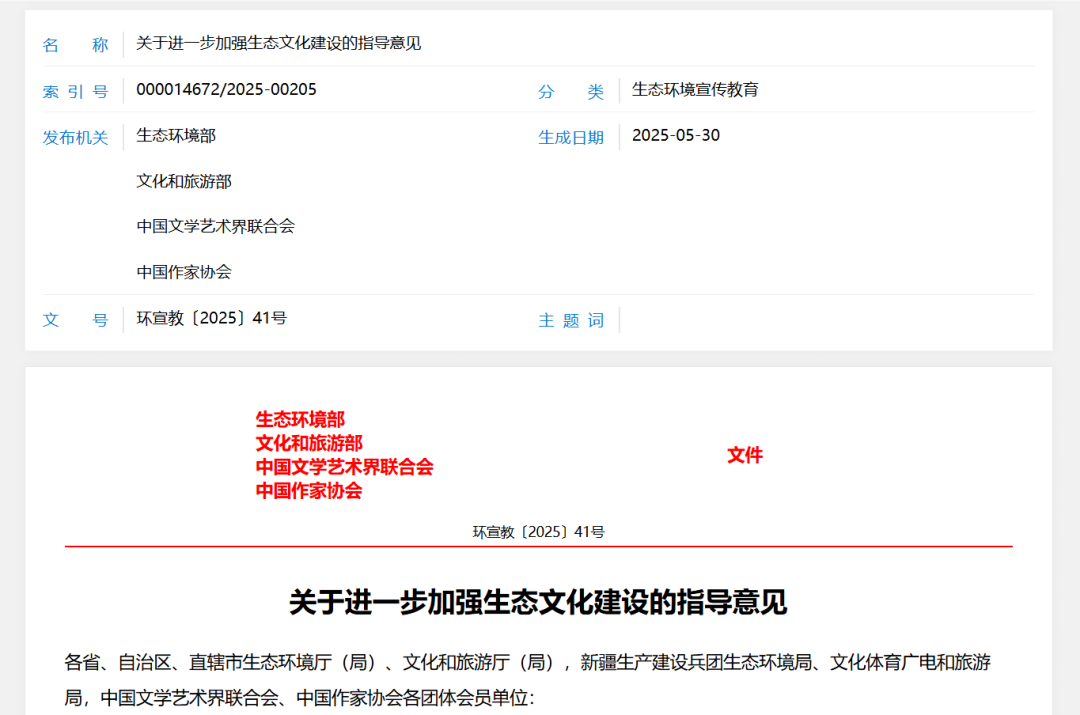Select the document title in the 名称 row
The image size is (1080, 715).
click(x=278, y=43)
